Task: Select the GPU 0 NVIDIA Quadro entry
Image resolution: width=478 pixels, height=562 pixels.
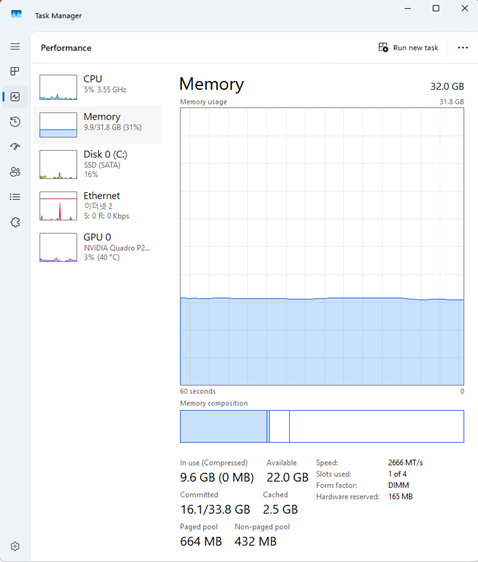Action: pyautogui.click(x=97, y=247)
